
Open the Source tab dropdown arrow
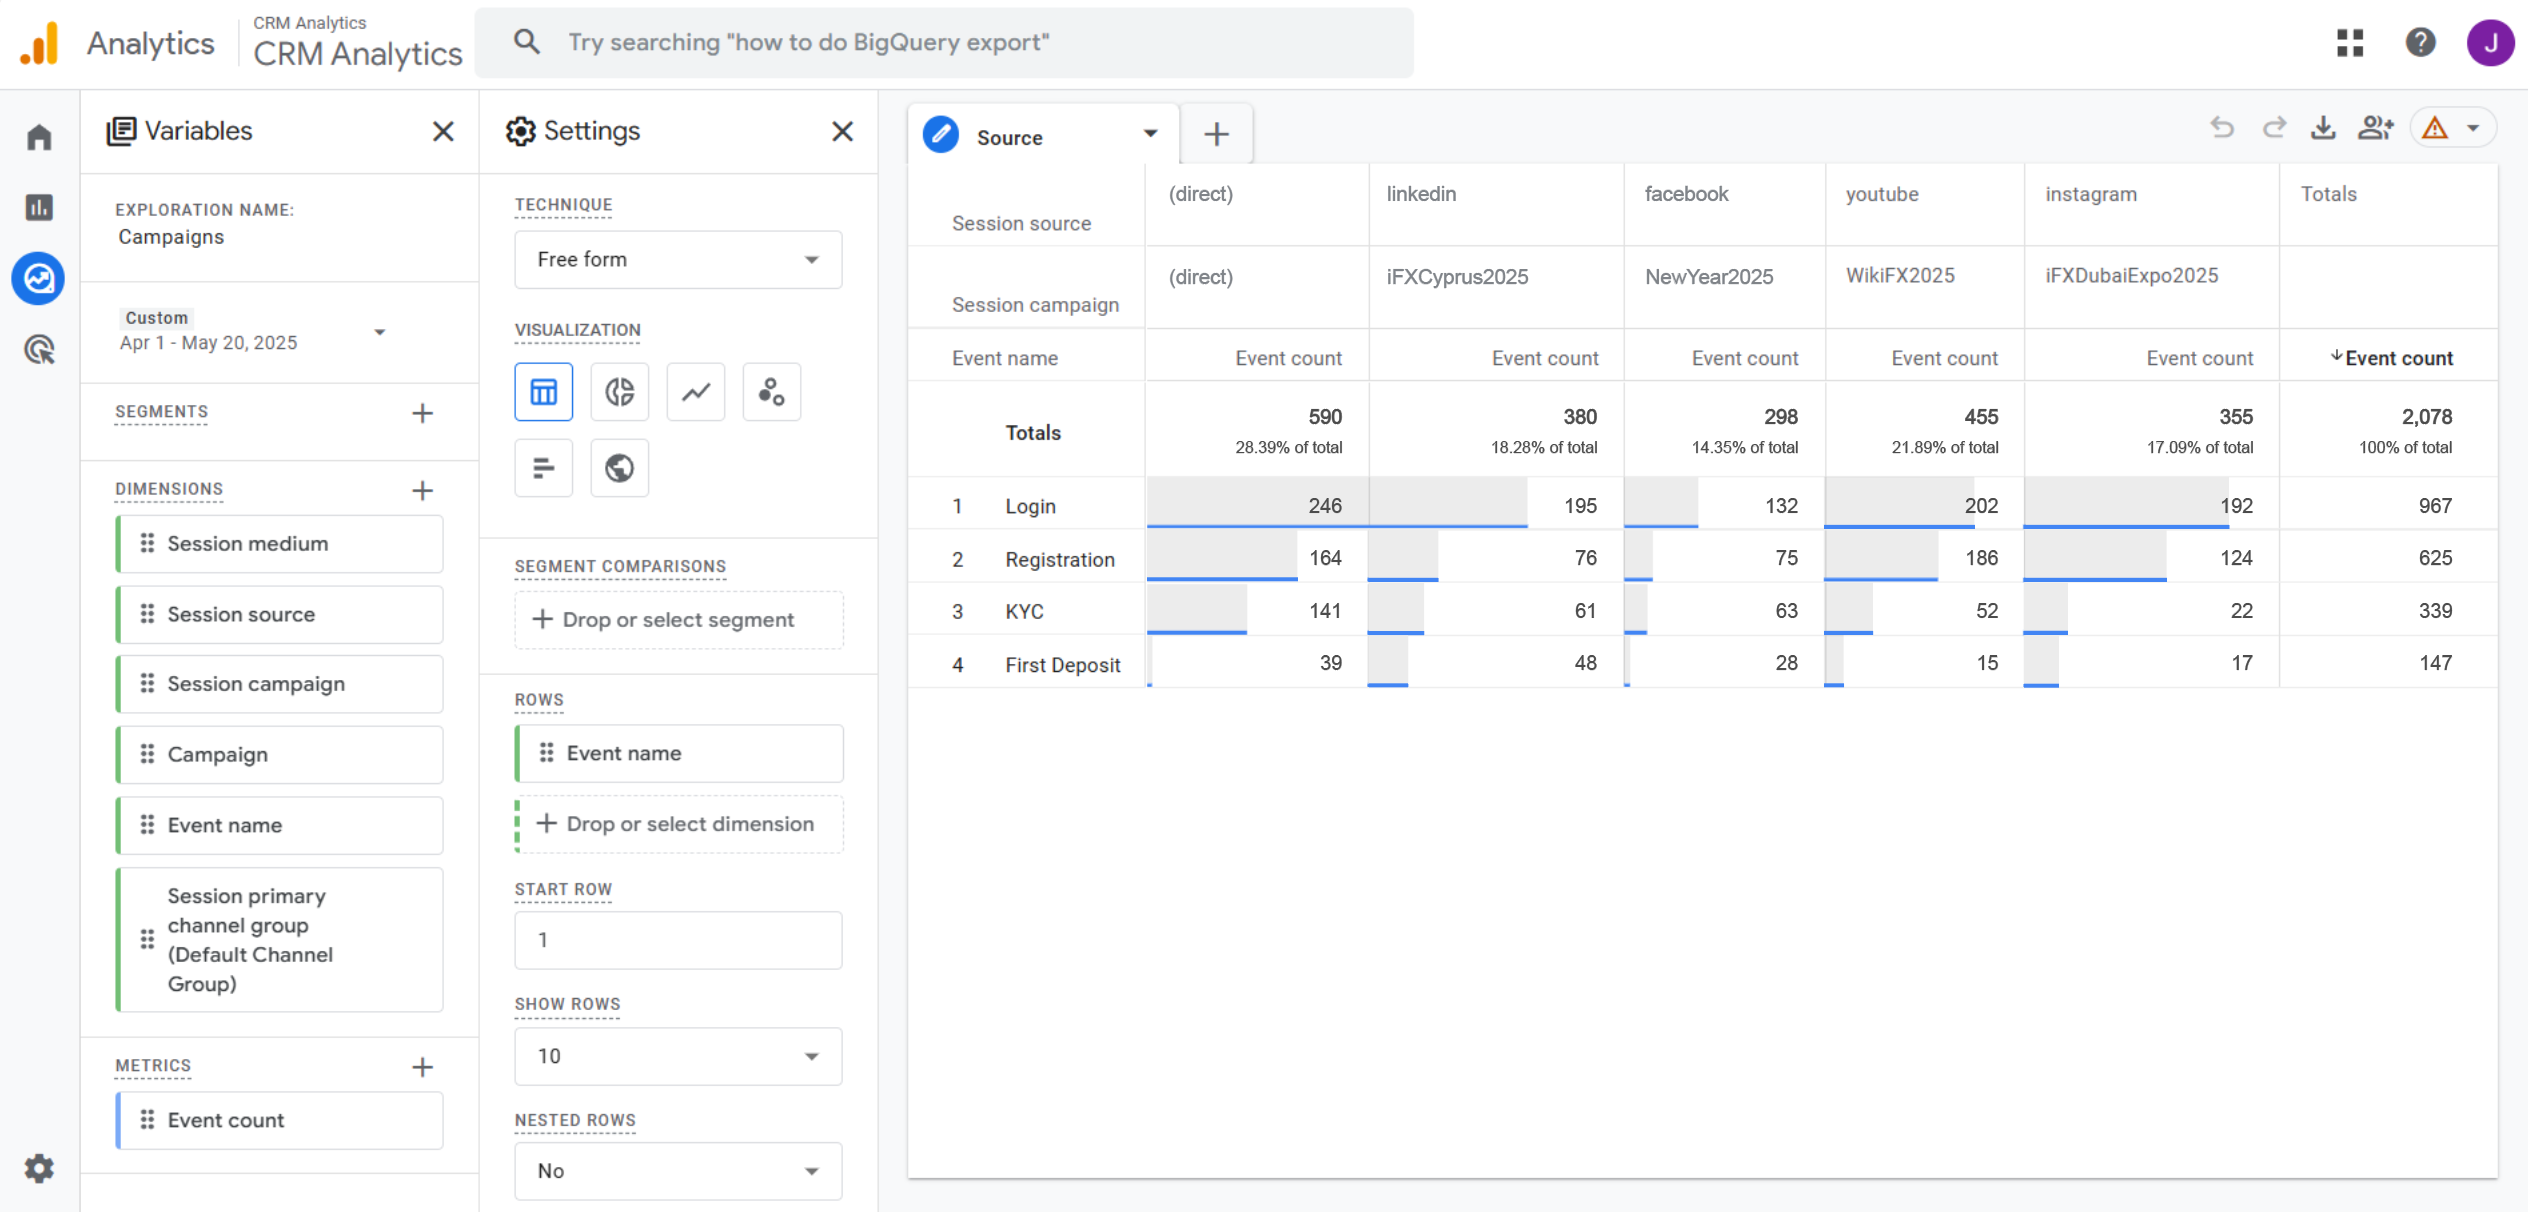[1150, 134]
